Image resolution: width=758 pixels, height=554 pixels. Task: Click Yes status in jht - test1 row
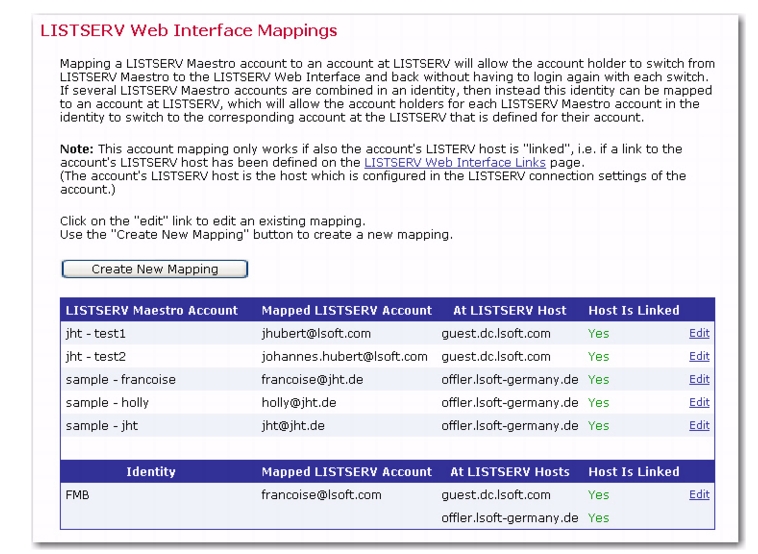point(598,334)
